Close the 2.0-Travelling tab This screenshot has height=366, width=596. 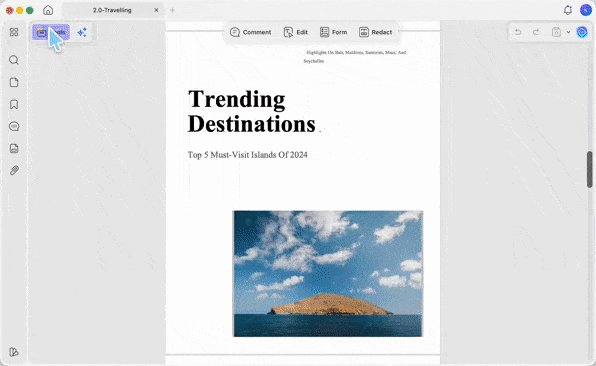156,10
